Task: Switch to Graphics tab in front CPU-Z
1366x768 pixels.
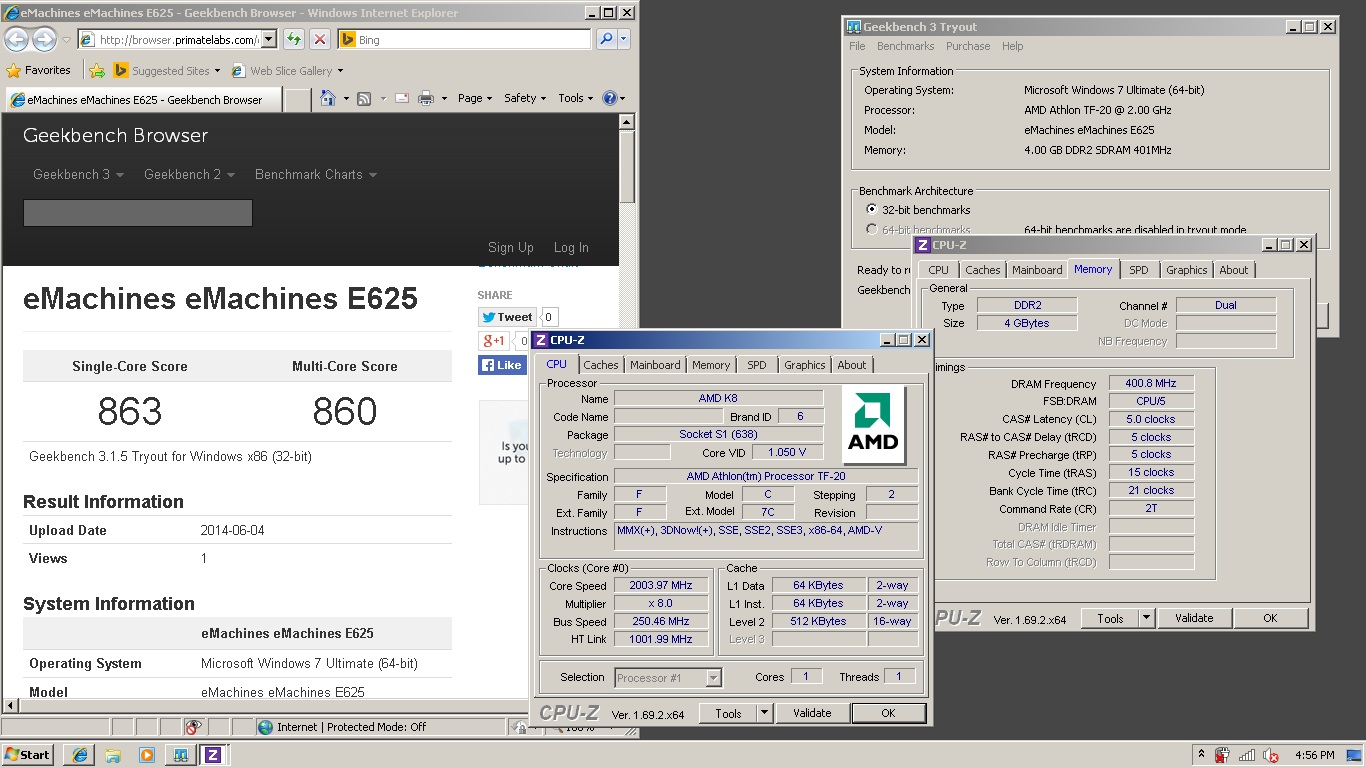Action: point(804,365)
